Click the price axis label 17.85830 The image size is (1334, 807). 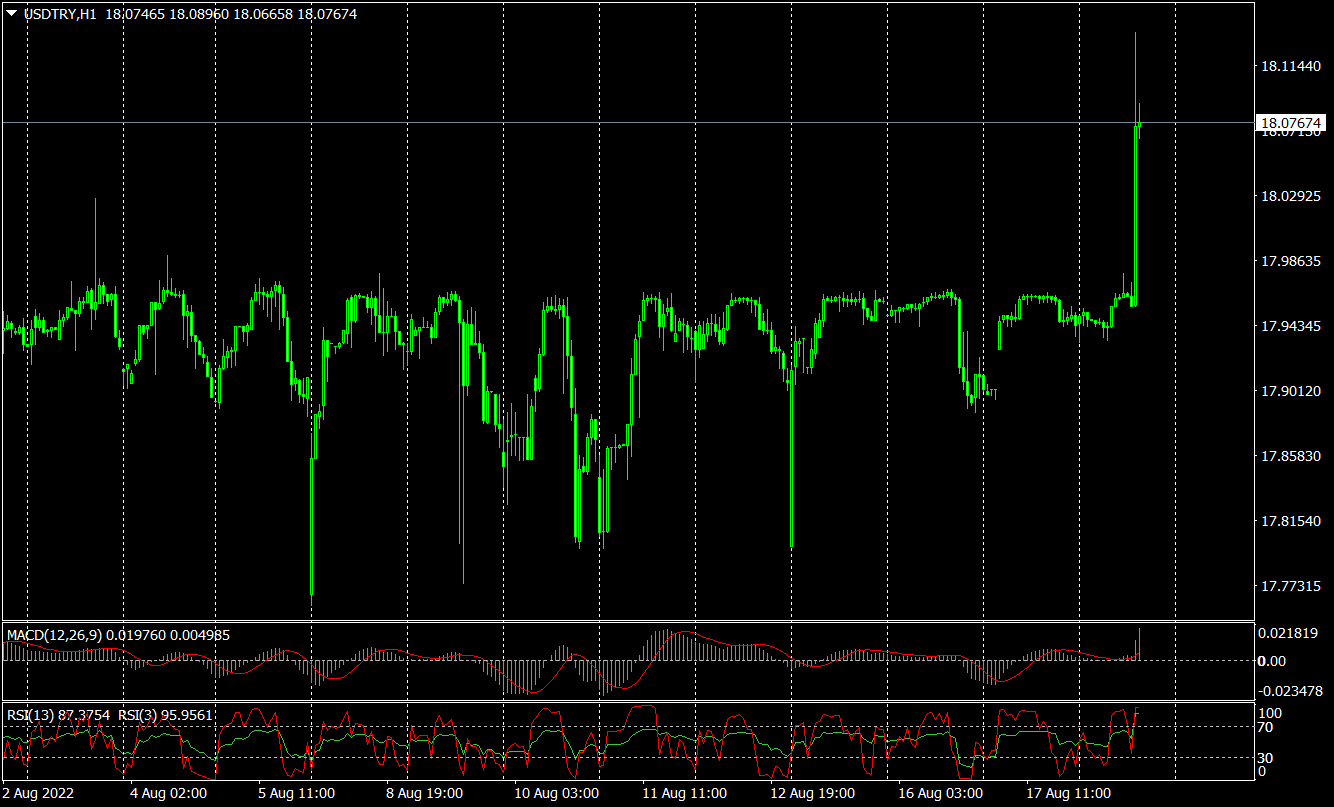1289,456
